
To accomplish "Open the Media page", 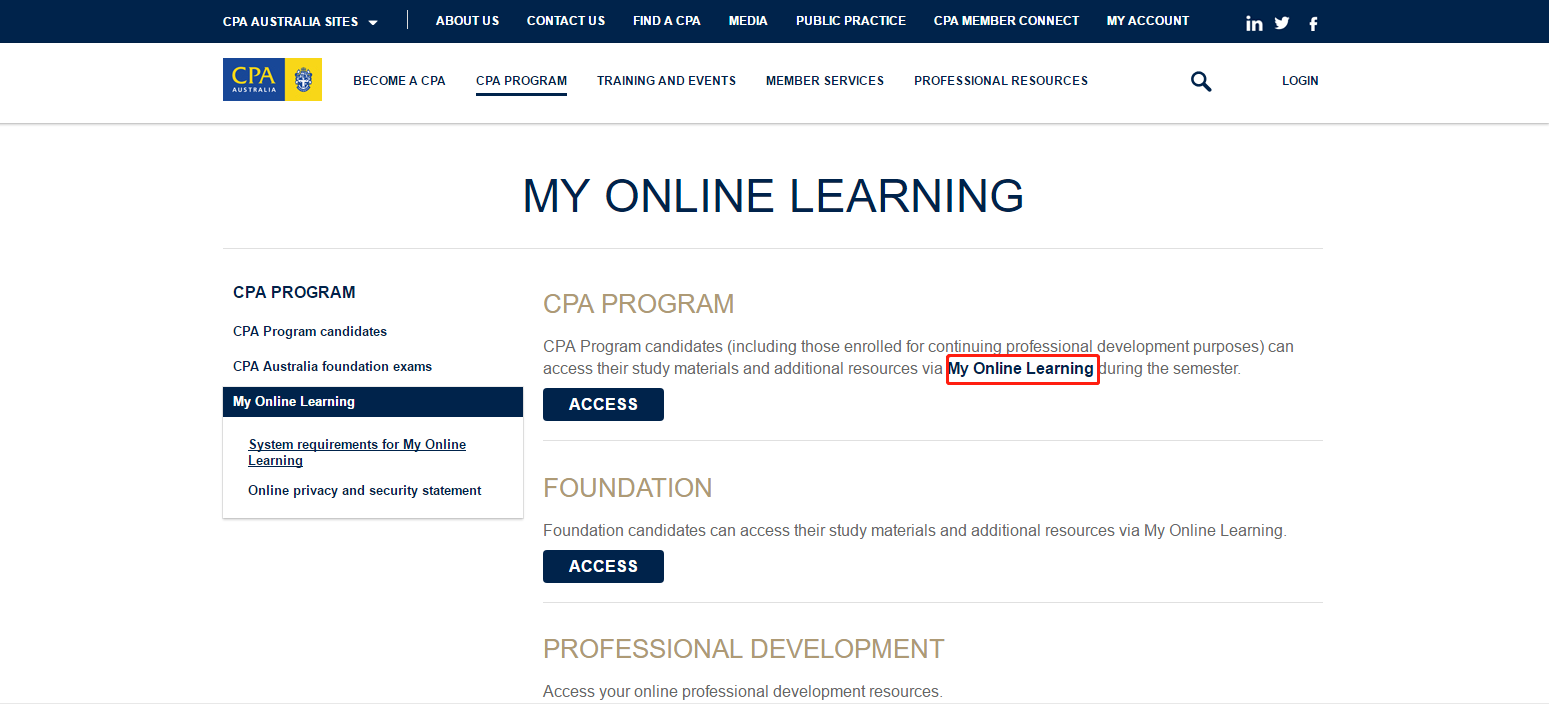I will pyautogui.click(x=748, y=21).
